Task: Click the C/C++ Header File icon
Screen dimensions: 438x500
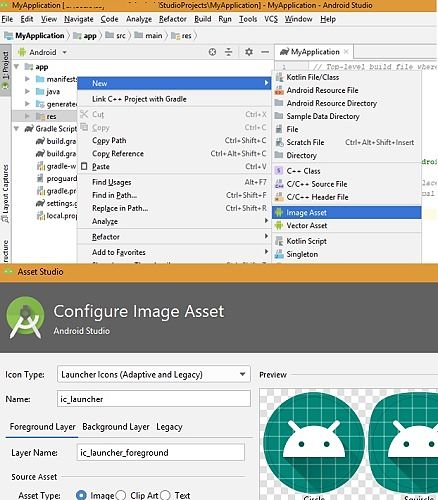Action: click(279, 197)
